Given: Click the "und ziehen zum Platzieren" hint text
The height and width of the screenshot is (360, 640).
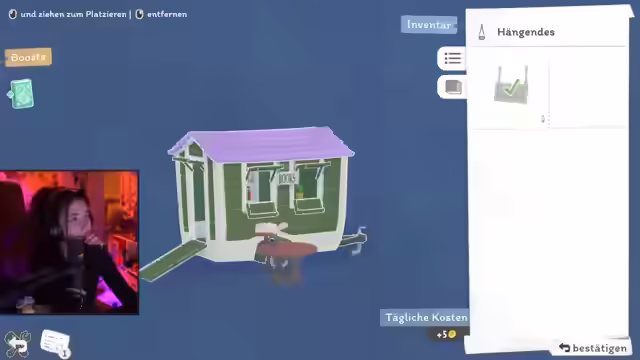Looking at the screenshot, I should [x=73, y=14].
